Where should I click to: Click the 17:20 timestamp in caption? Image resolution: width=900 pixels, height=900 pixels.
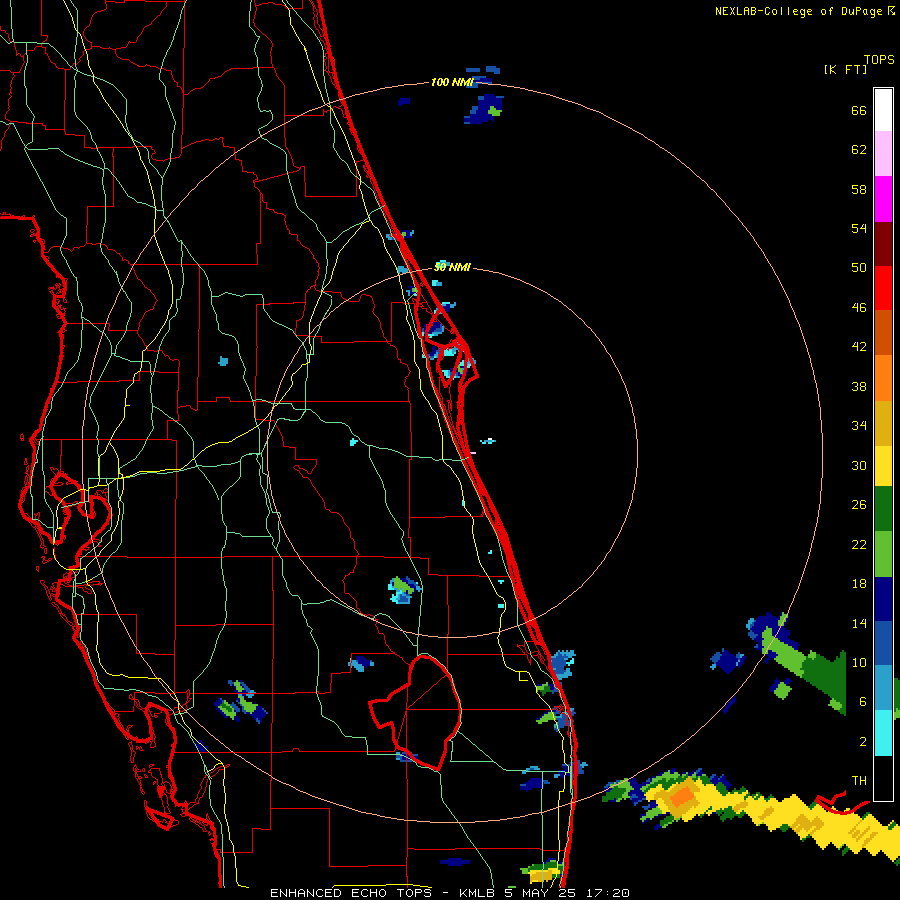point(608,893)
